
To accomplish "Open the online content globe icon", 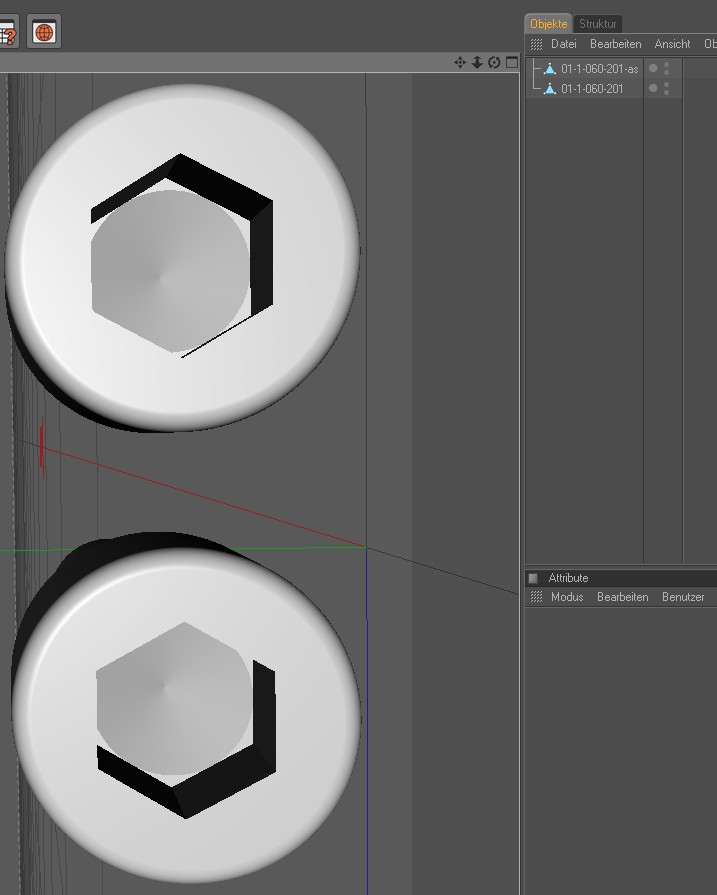I will click(x=44, y=32).
